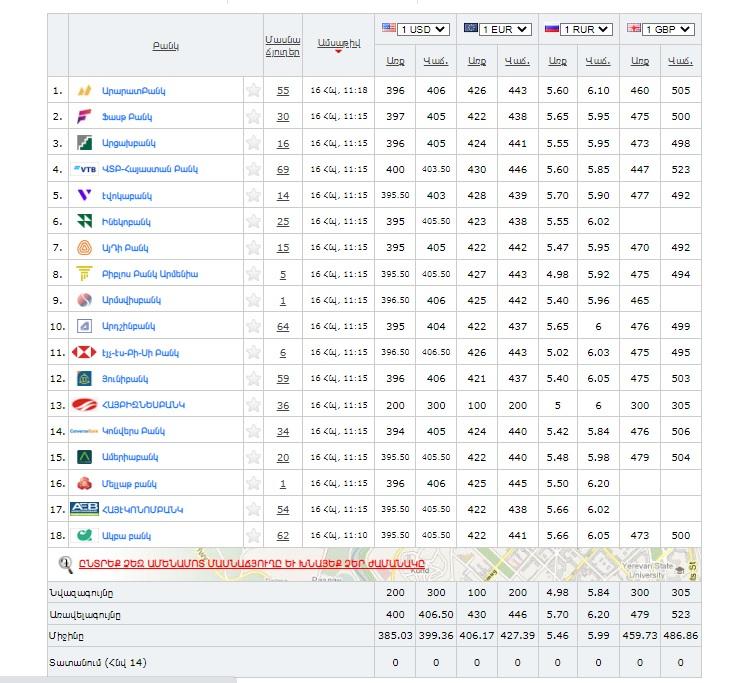The image size is (749, 683).
Task: Click the Mellat bank logo in row 16
Action: point(85,483)
